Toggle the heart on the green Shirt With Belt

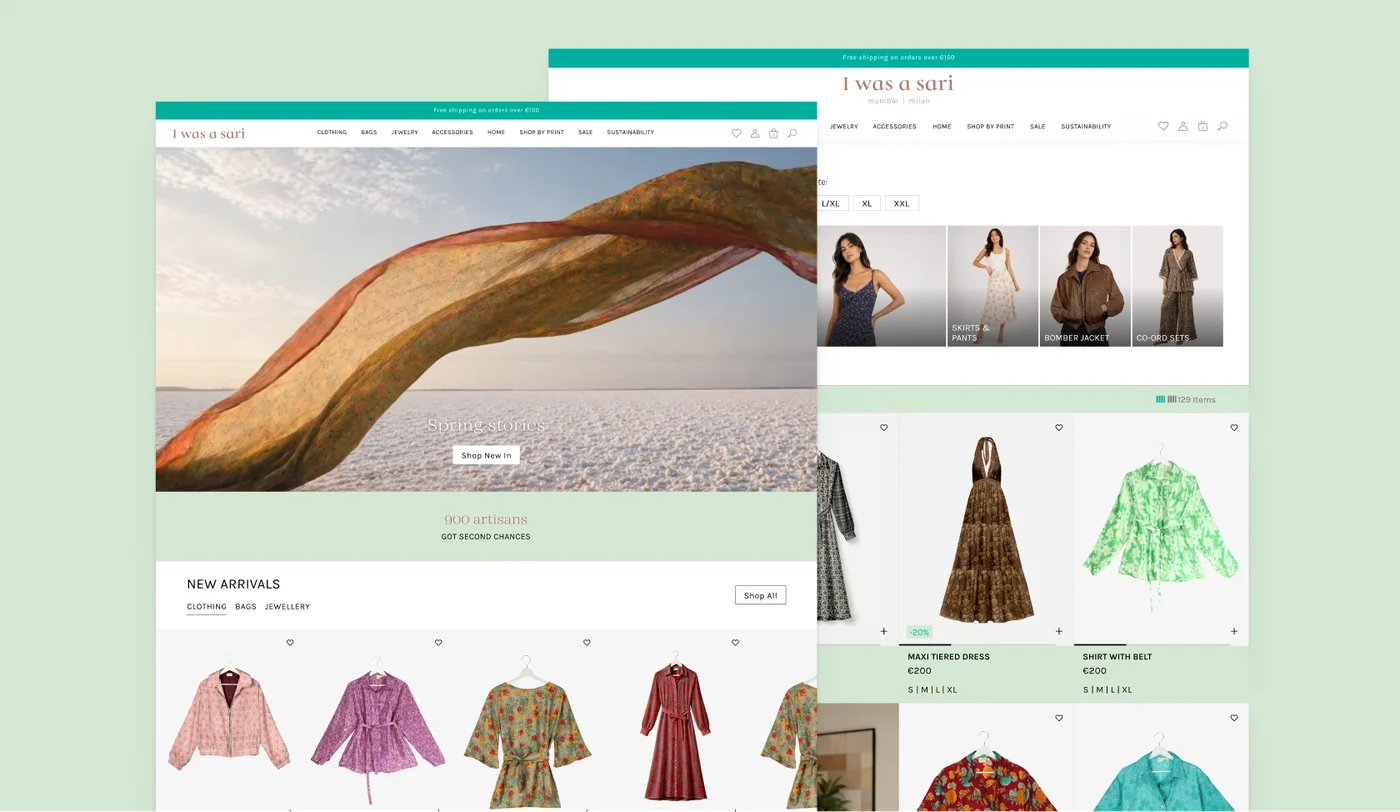(x=1234, y=428)
